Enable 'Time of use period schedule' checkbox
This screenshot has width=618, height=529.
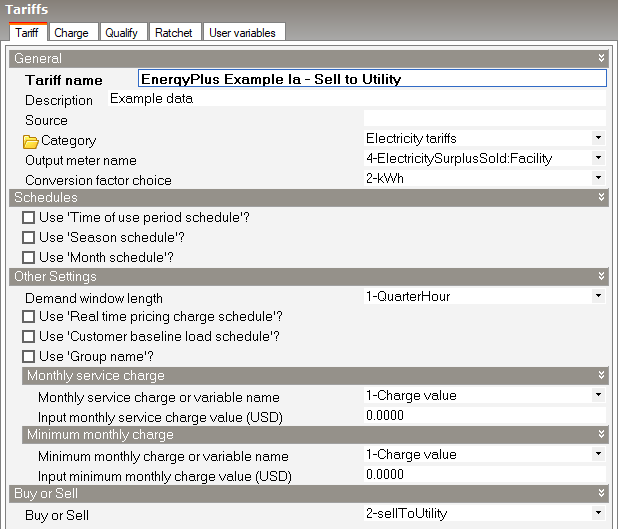(28, 218)
